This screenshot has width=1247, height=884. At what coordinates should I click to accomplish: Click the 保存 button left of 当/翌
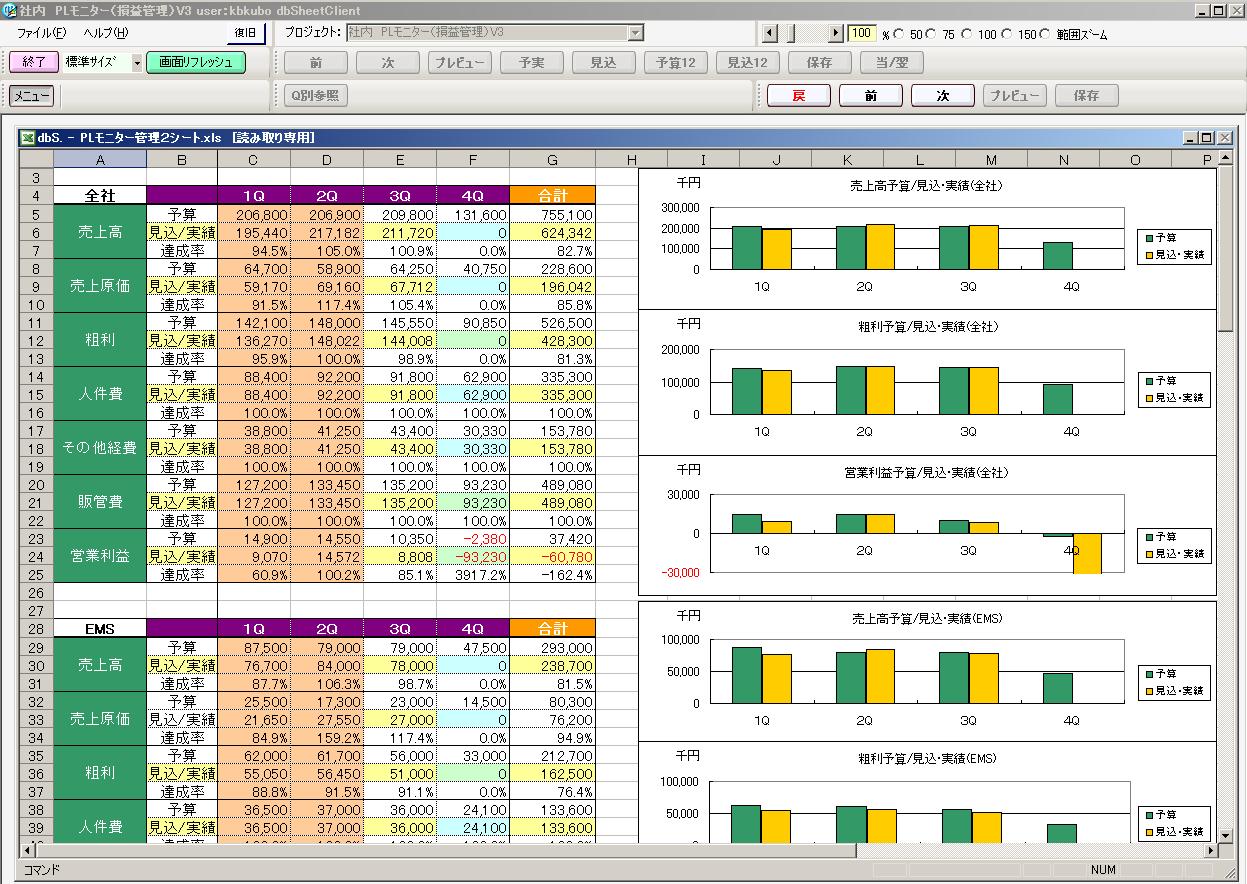coord(820,63)
